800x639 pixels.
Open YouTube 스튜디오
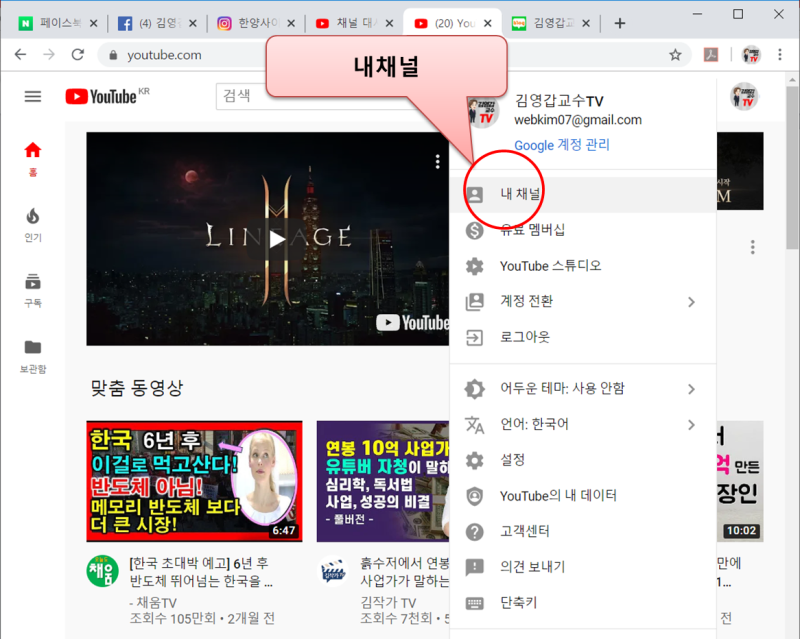(583, 266)
